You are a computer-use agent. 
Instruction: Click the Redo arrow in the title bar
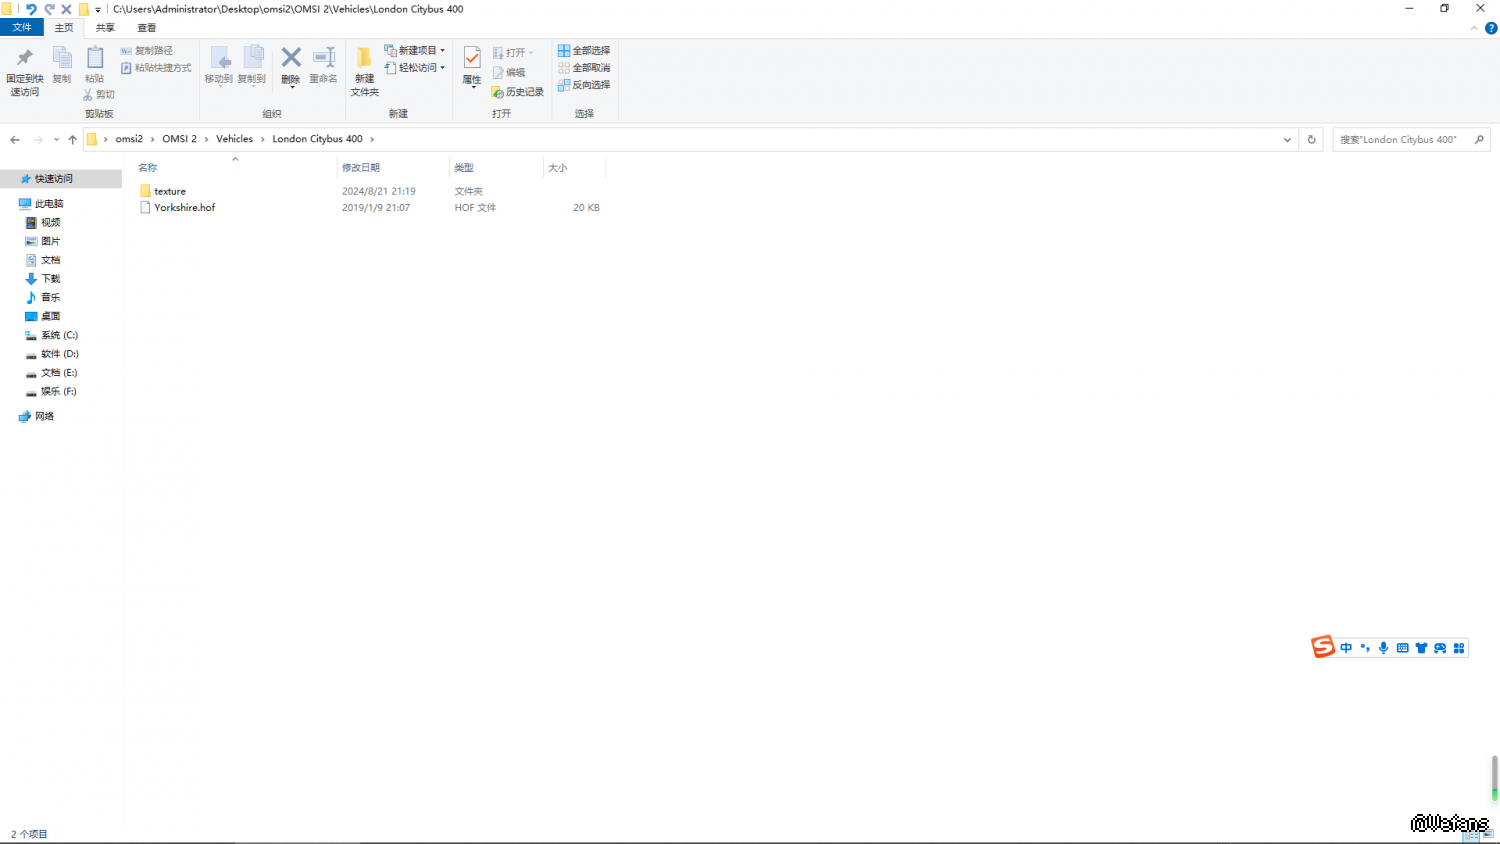[x=49, y=9]
